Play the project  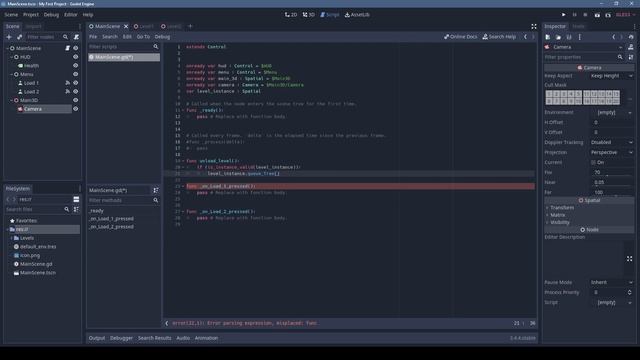[564, 15]
